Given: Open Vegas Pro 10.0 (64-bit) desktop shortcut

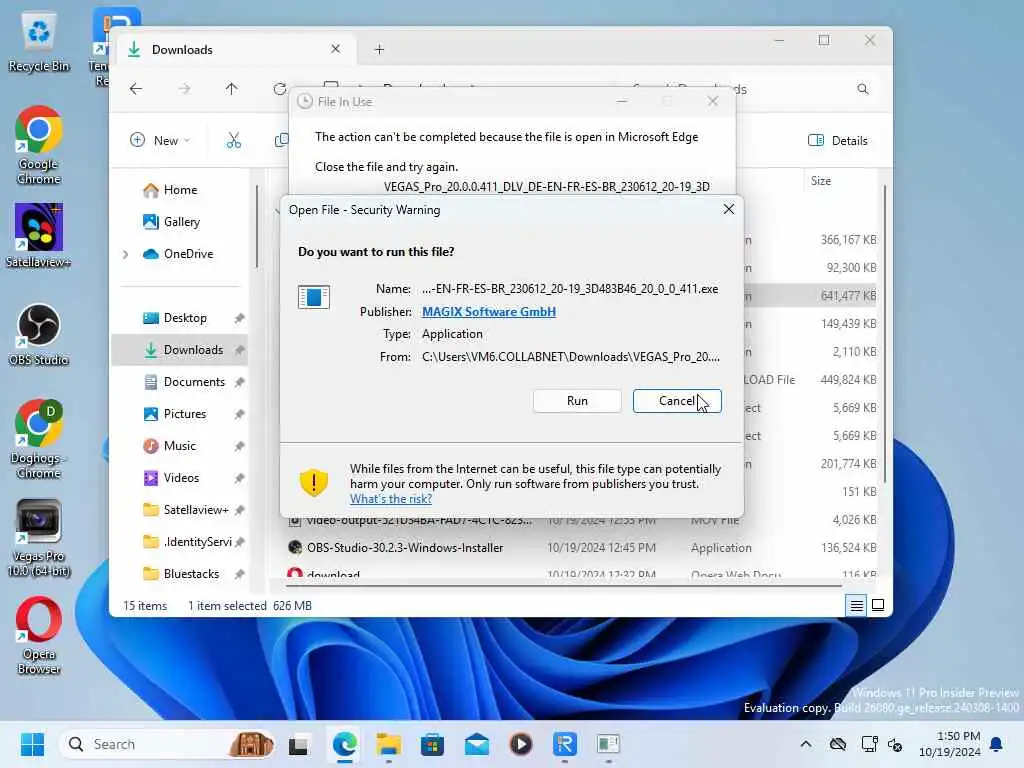Looking at the screenshot, I should click(x=39, y=538).
